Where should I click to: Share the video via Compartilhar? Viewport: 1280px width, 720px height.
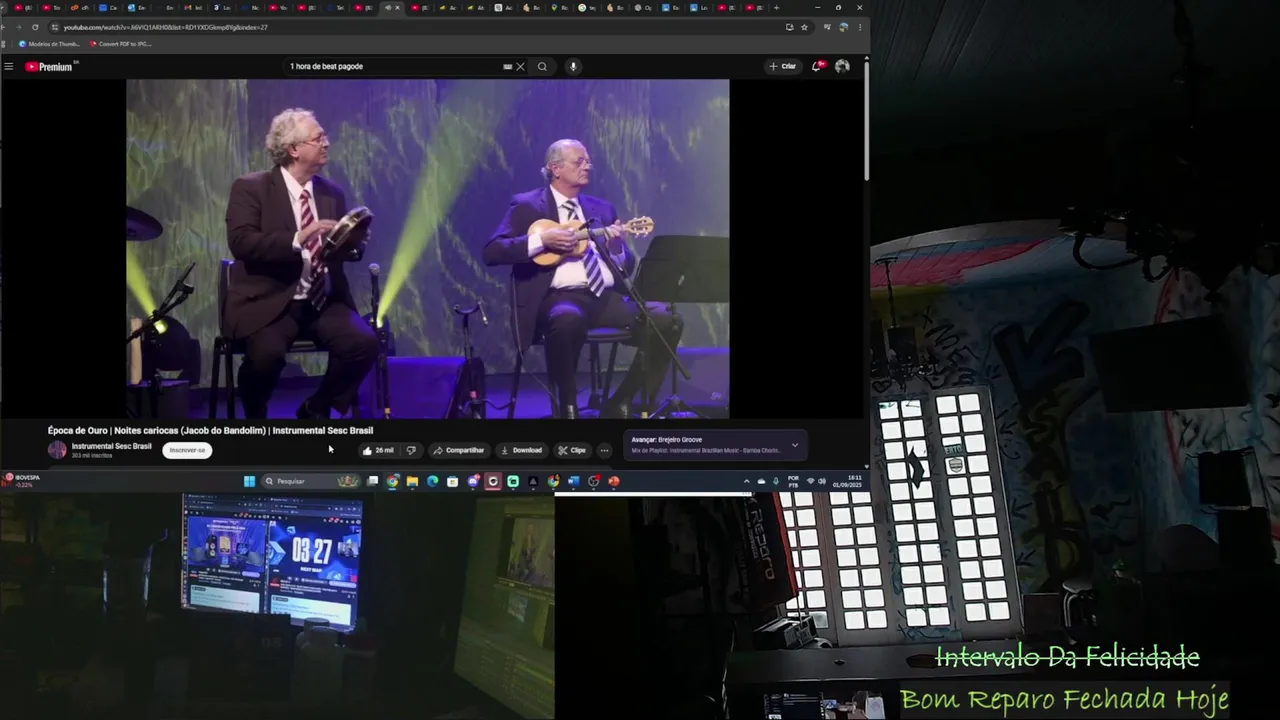pyautogui.click(x=459, y=450)
